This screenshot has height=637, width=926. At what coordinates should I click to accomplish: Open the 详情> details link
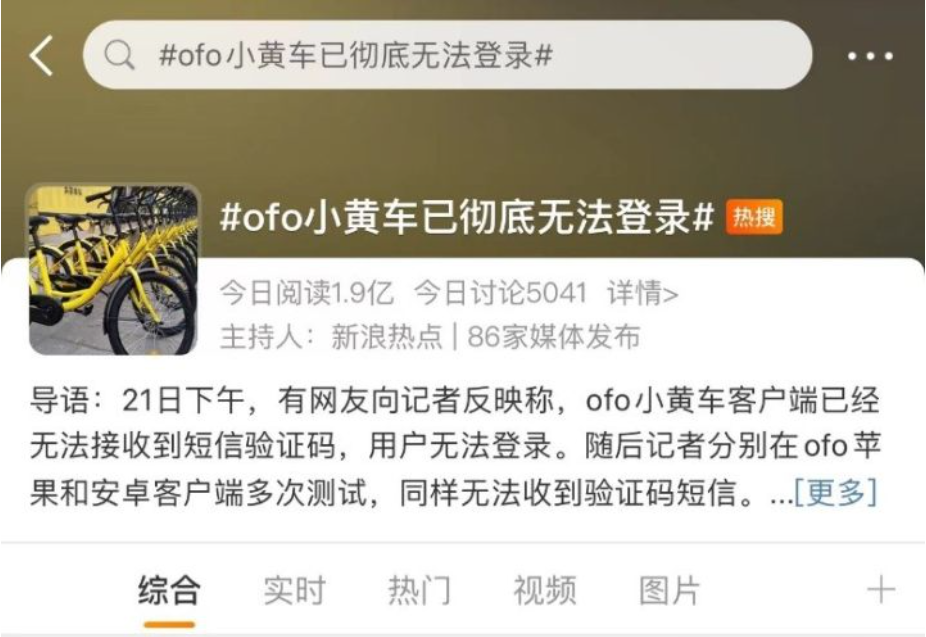click(643, 292)
